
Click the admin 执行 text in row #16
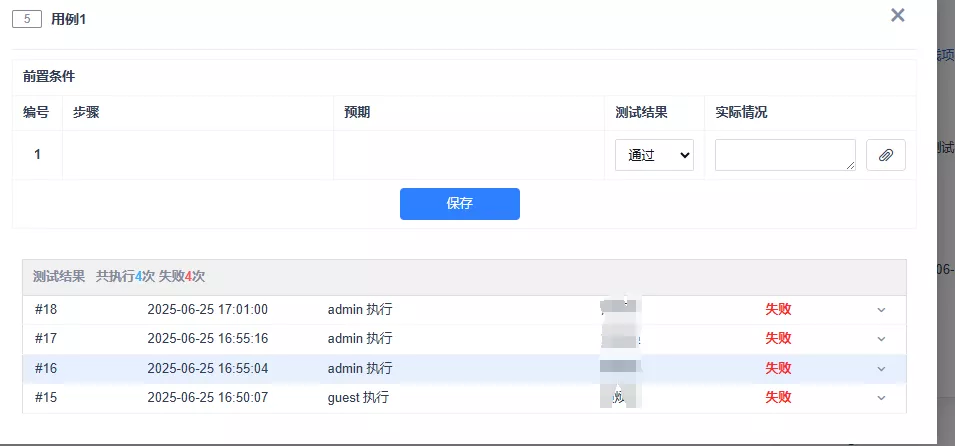tap(360, 369)
